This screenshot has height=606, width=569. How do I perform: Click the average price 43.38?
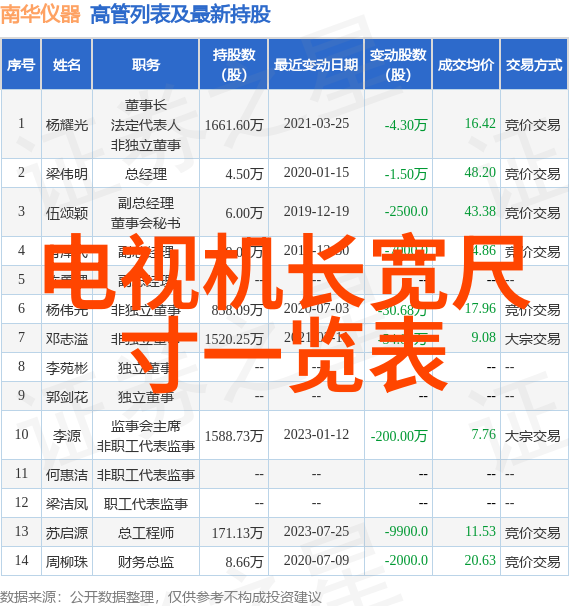pos(480,211)
